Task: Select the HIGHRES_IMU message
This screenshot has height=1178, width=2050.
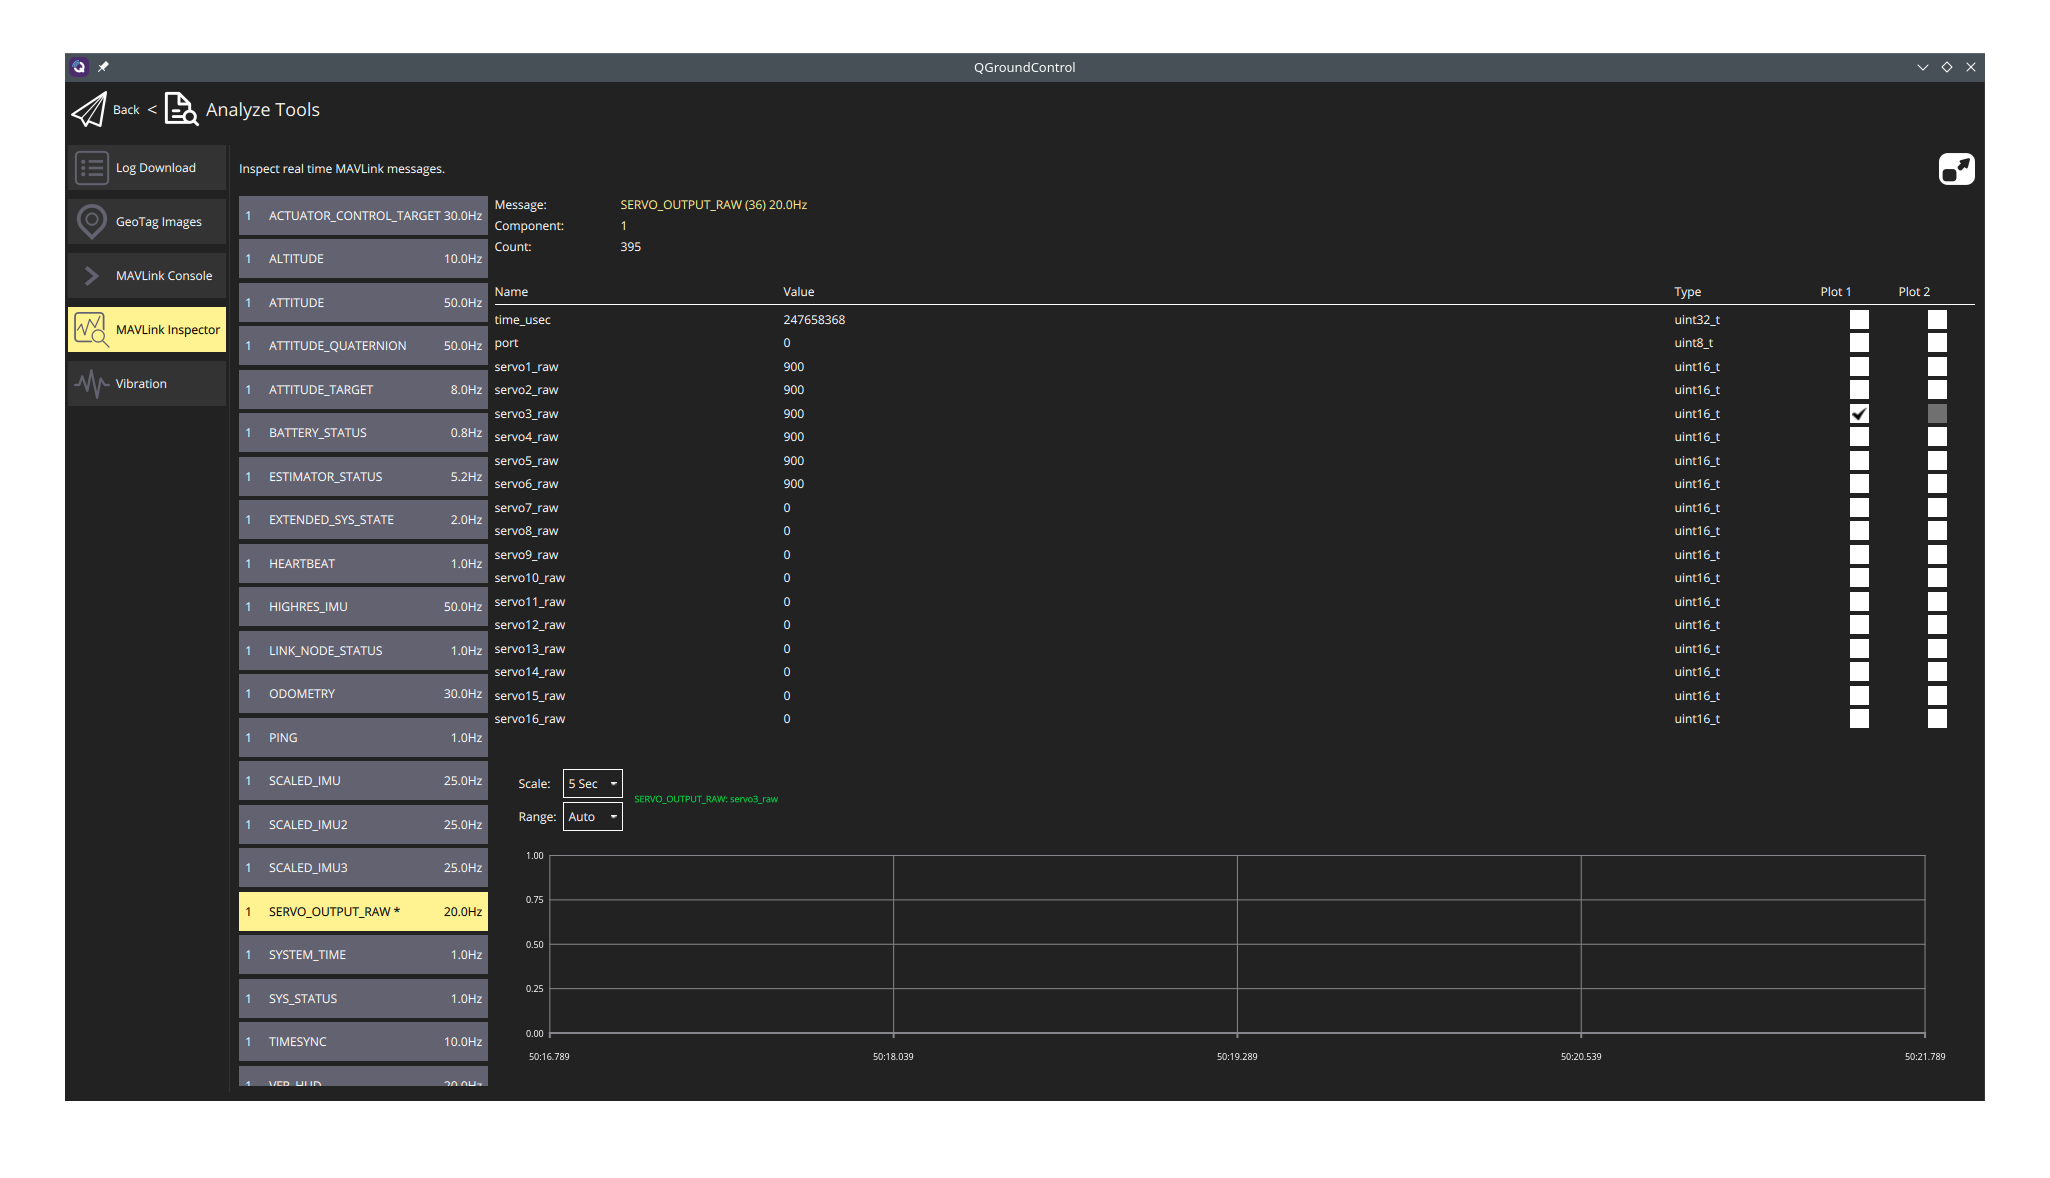Action: (363, 607)
